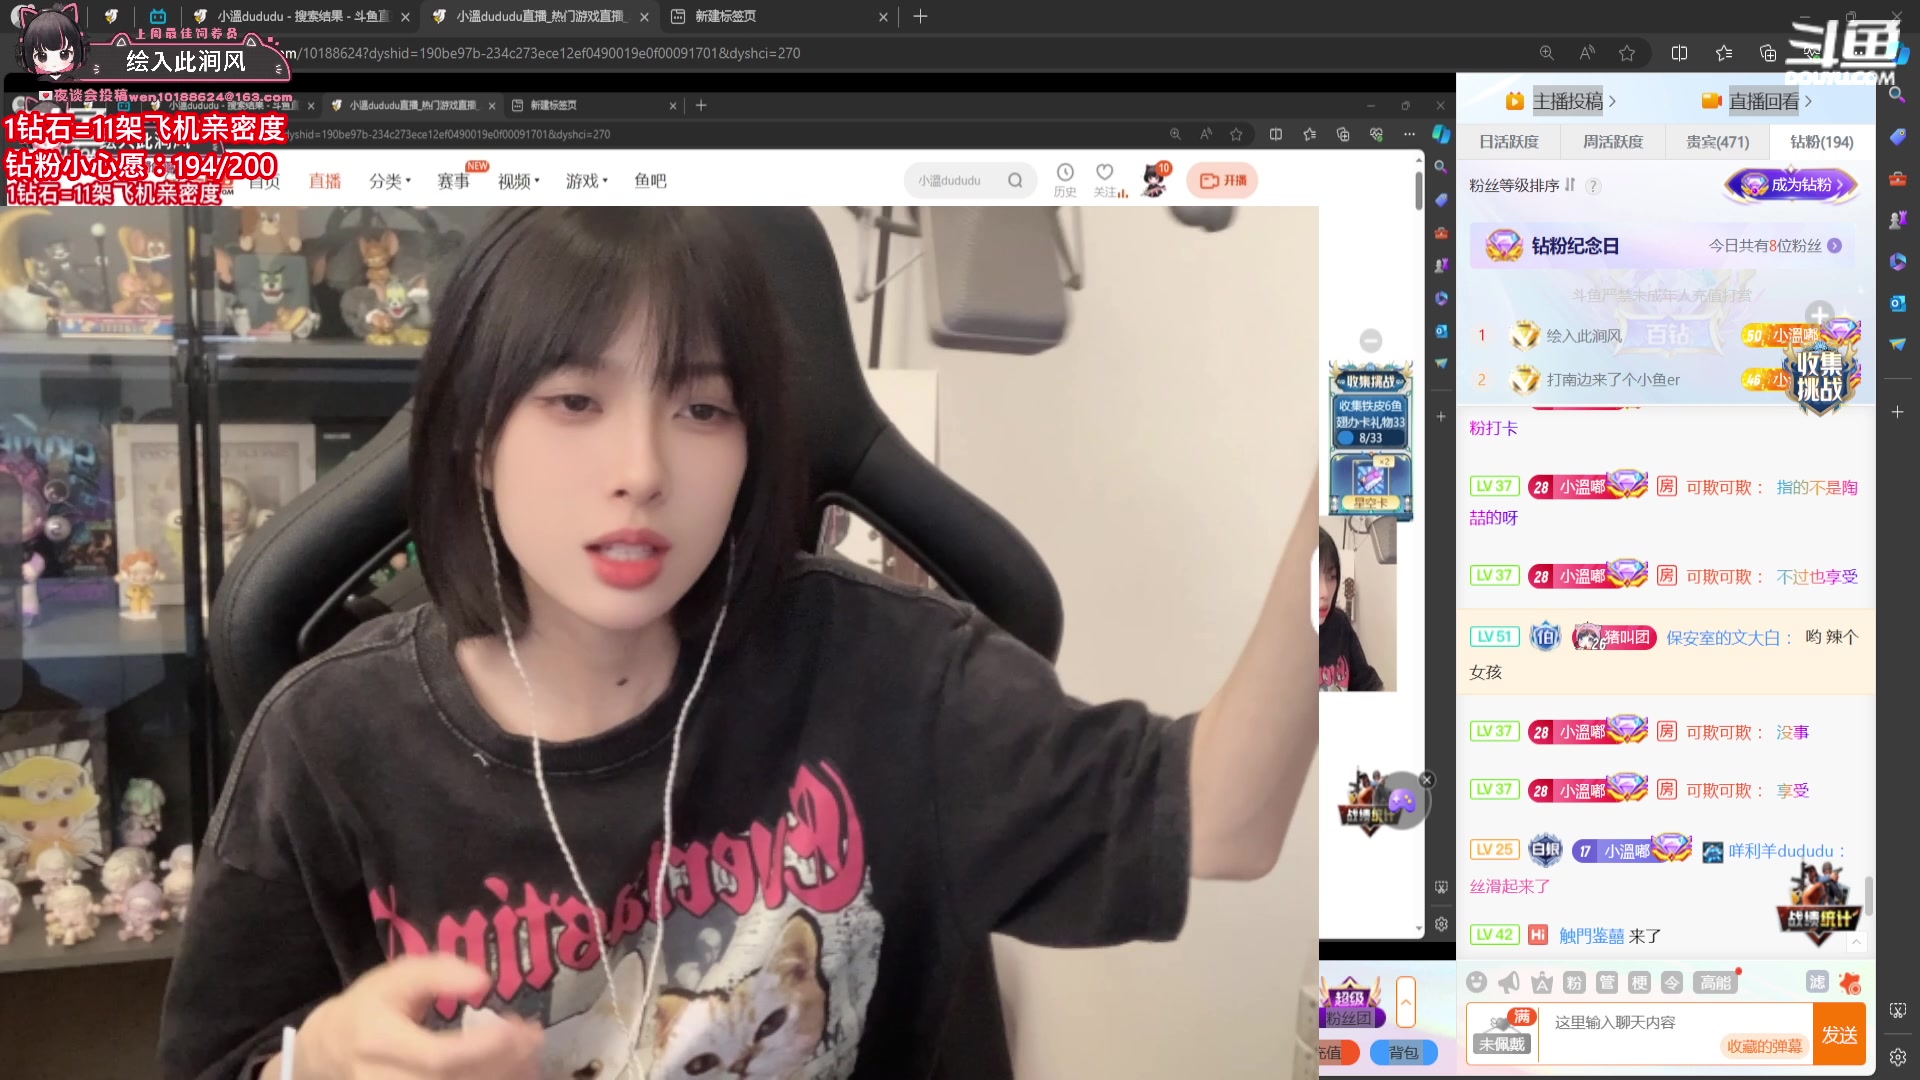Open the 鱼吧 navigation item
Image resolution: width=1920 pixels, height=1080 pixels.
(x=650, y=181)
